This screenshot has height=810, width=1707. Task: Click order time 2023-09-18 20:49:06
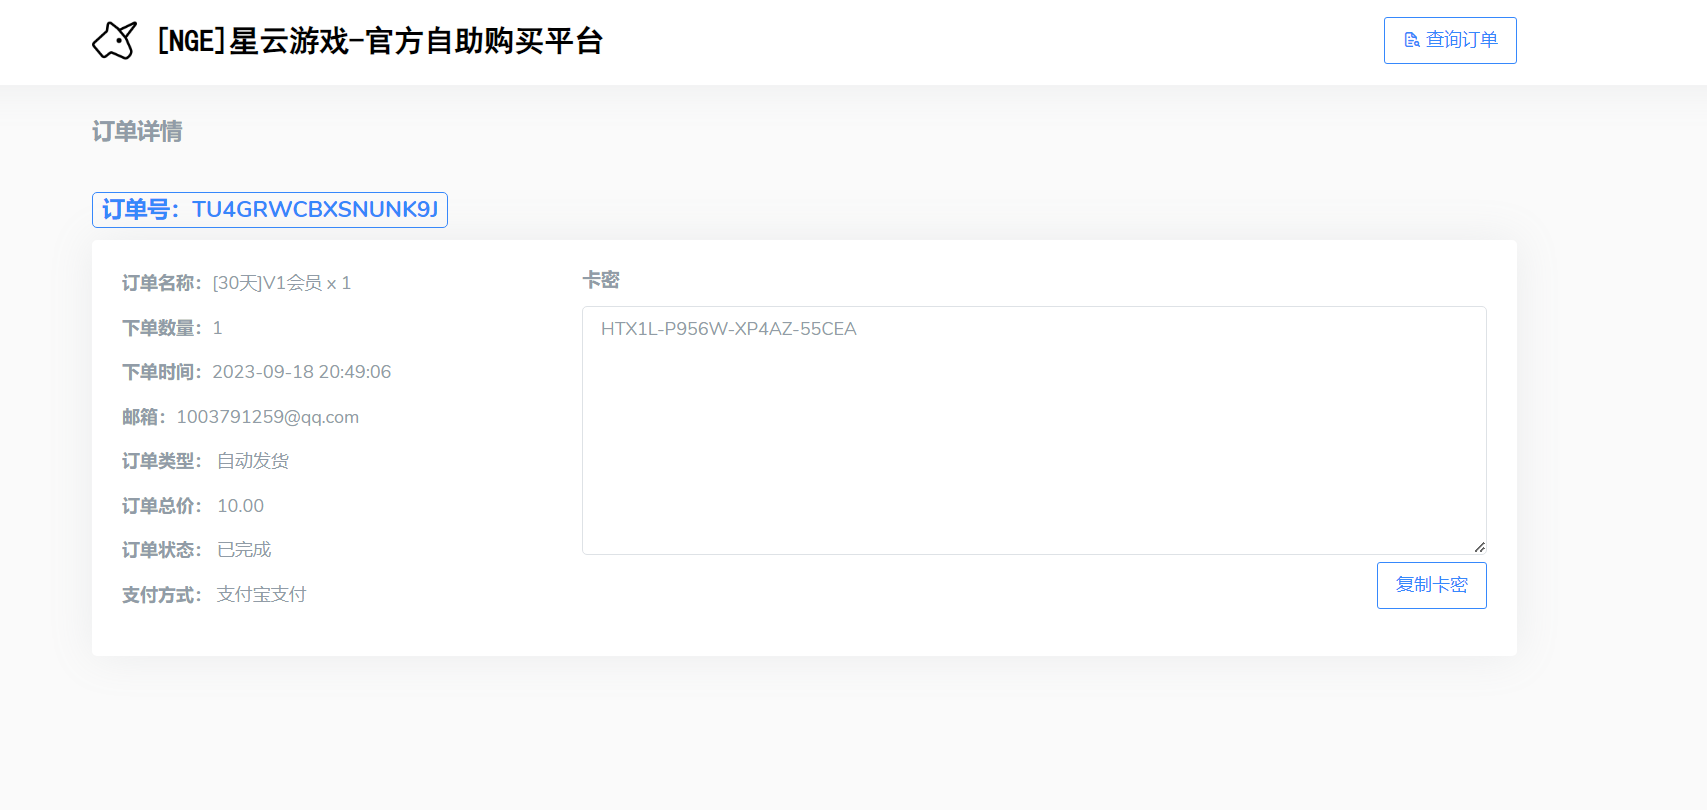click(302, 372)
